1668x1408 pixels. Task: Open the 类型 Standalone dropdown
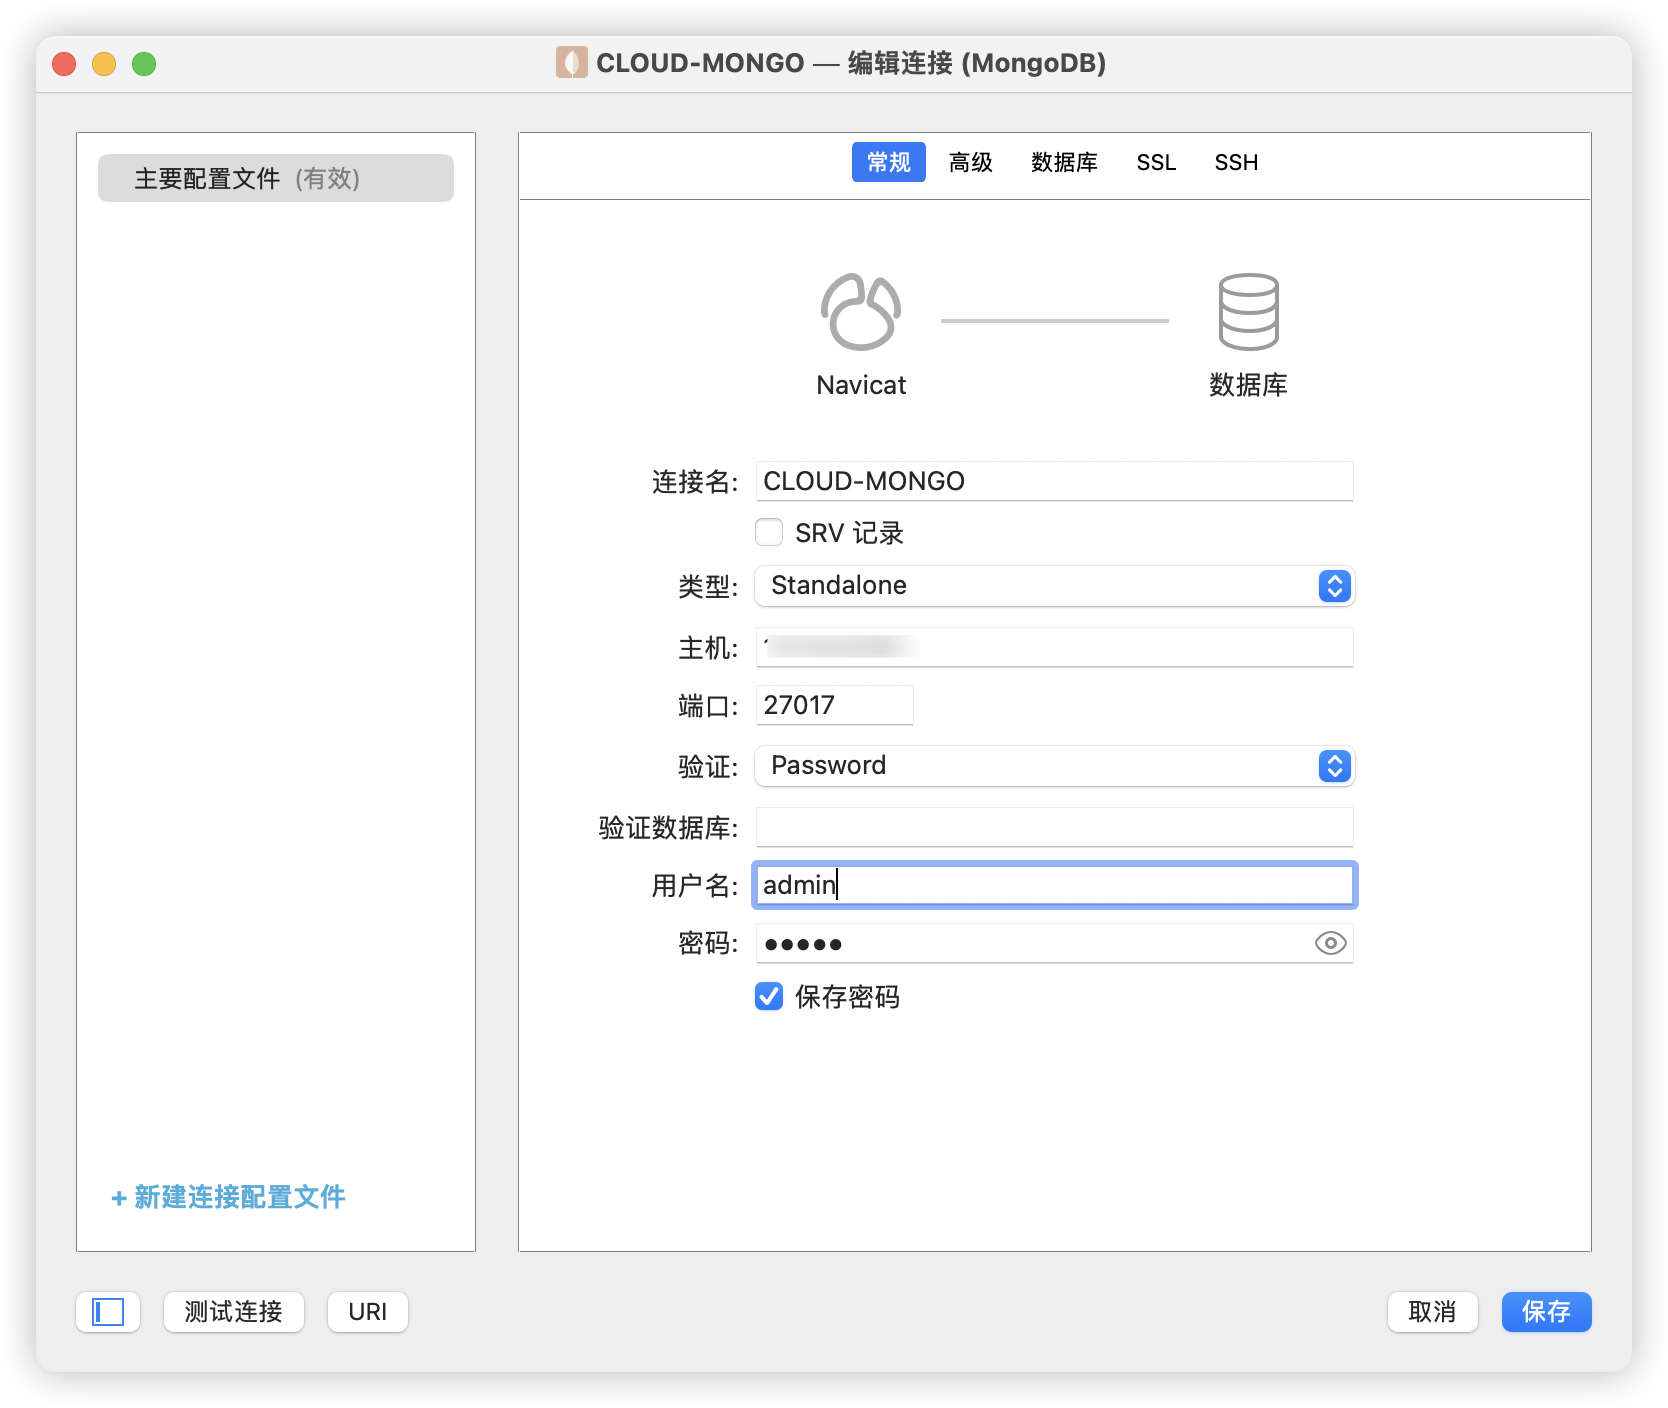pyautogui.click(x=1055, y=586)
